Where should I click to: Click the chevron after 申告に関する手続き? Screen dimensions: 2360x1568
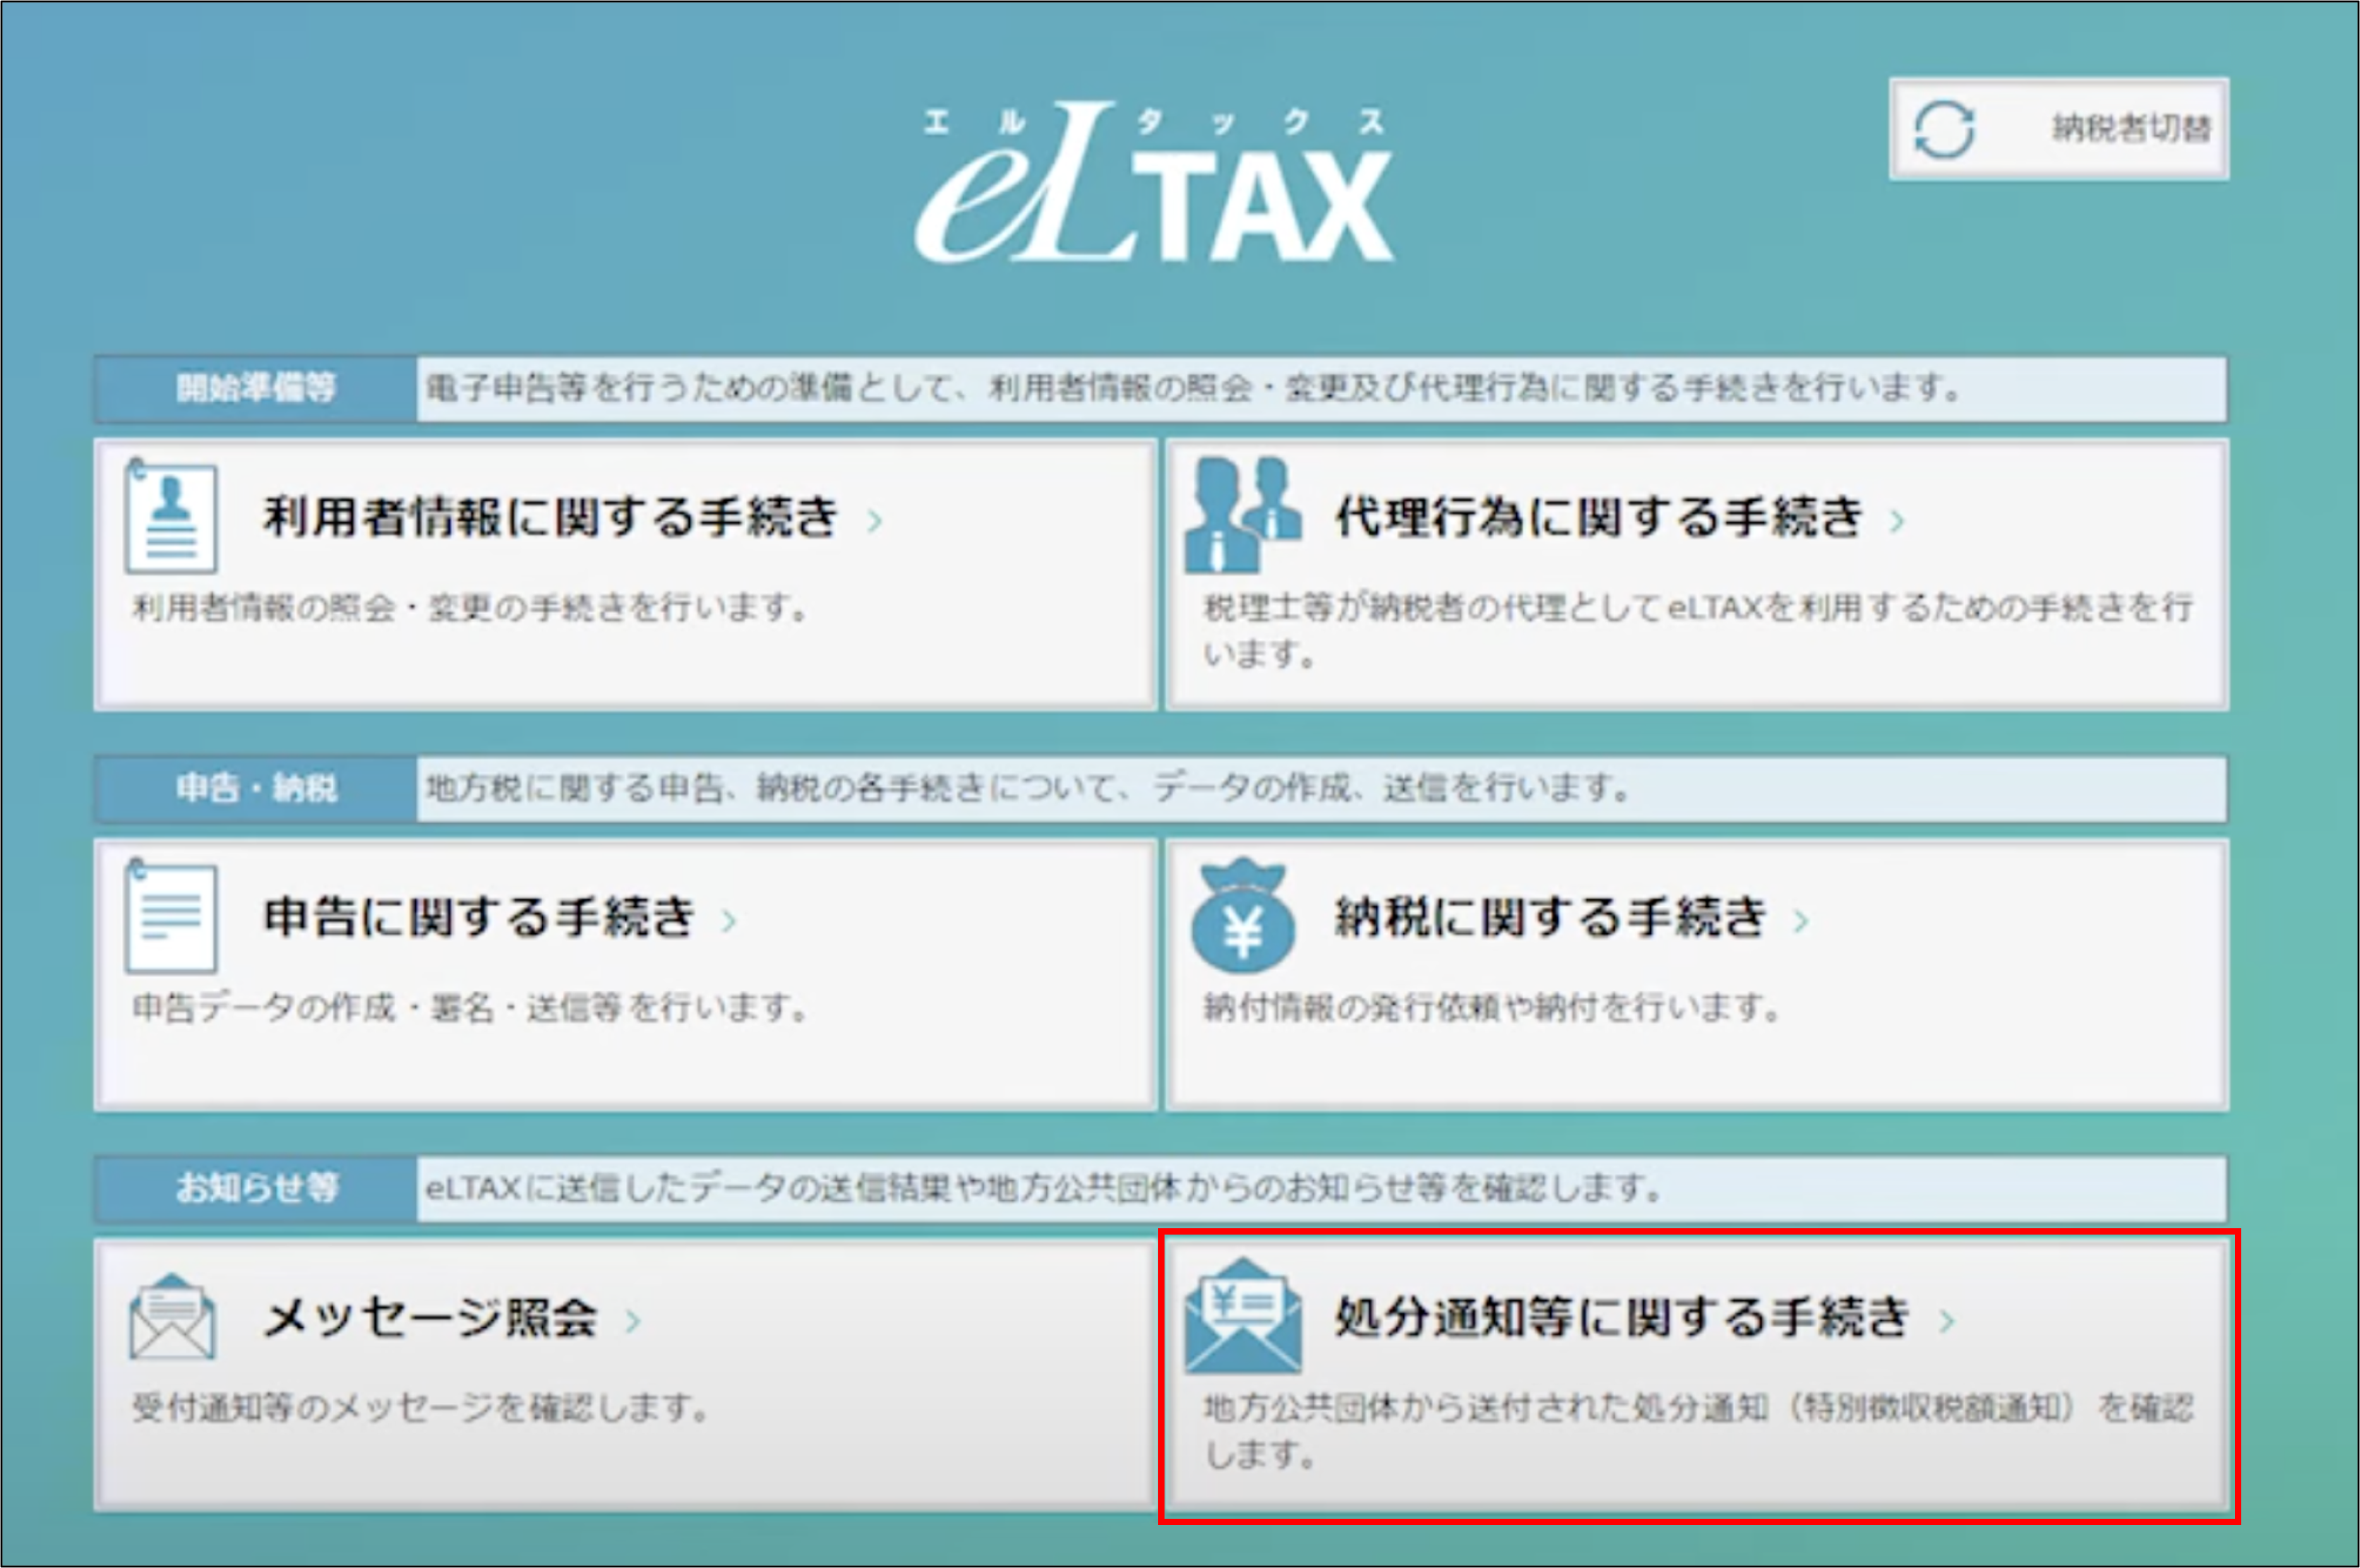(x=729, y=921)
